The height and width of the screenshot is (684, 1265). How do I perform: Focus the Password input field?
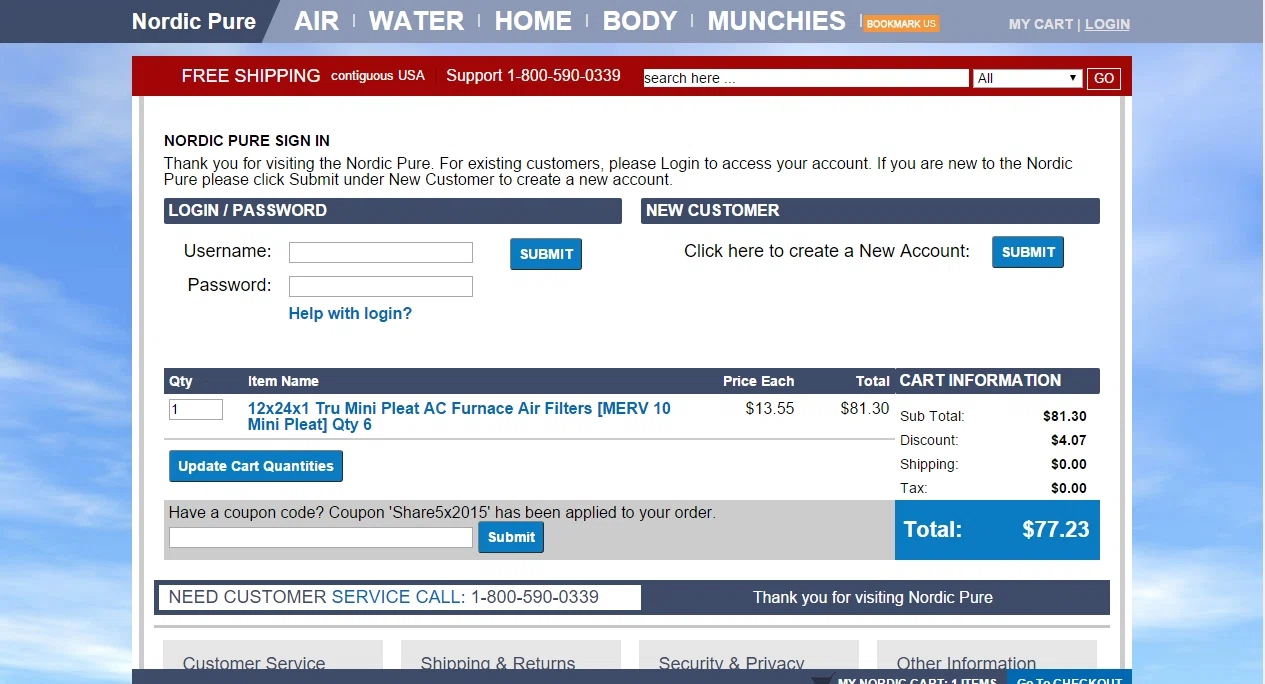[x=380, y=287]
